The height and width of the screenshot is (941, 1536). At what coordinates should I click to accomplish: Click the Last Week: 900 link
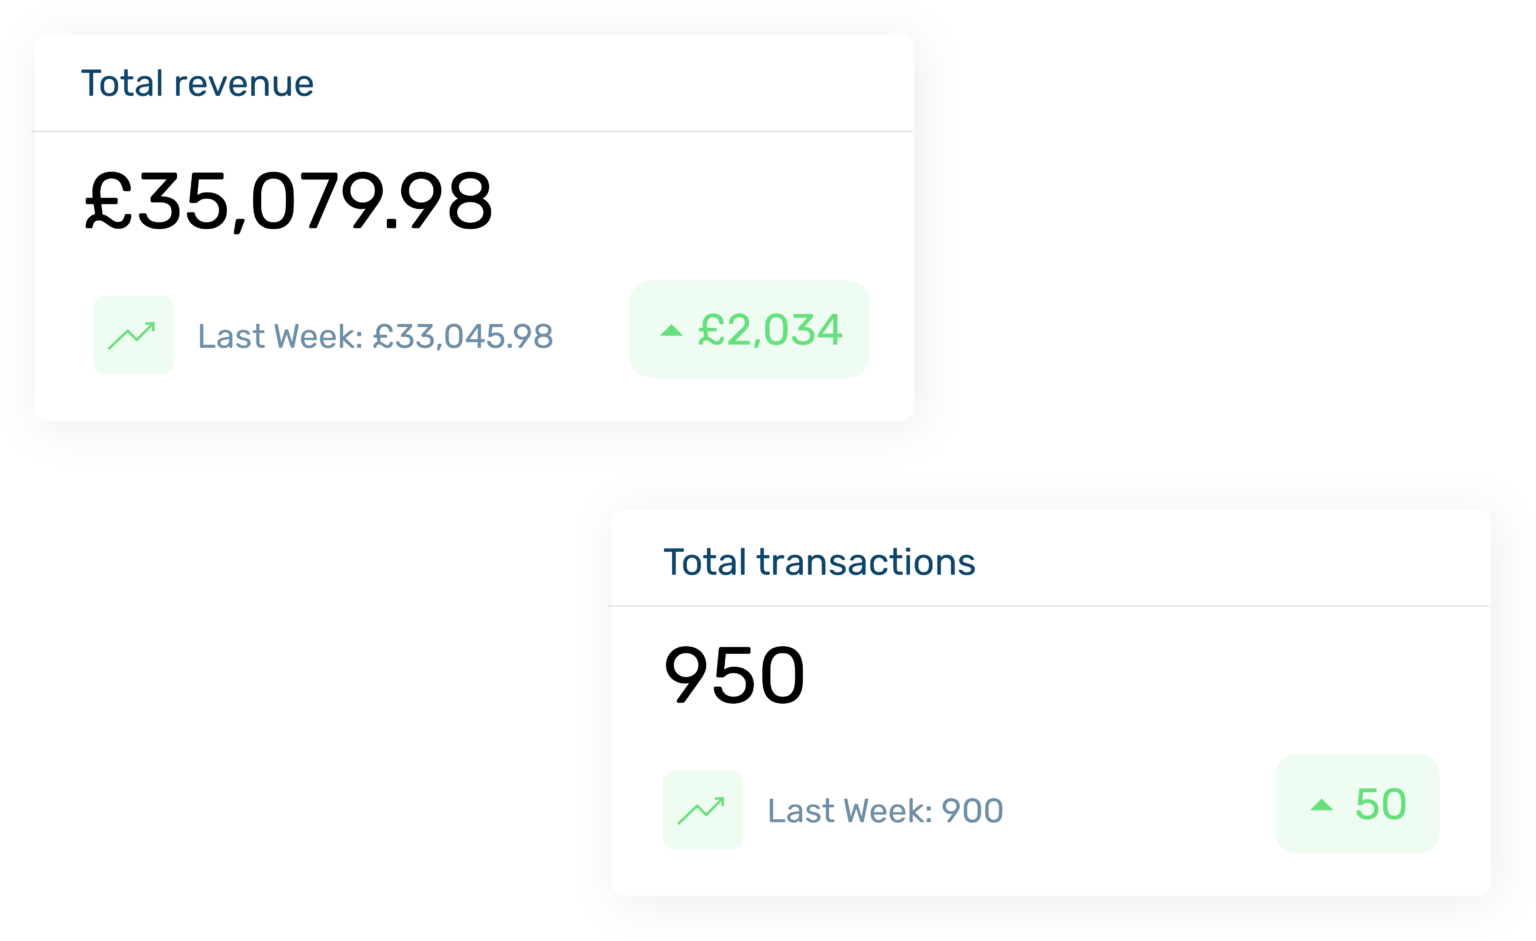885,810
